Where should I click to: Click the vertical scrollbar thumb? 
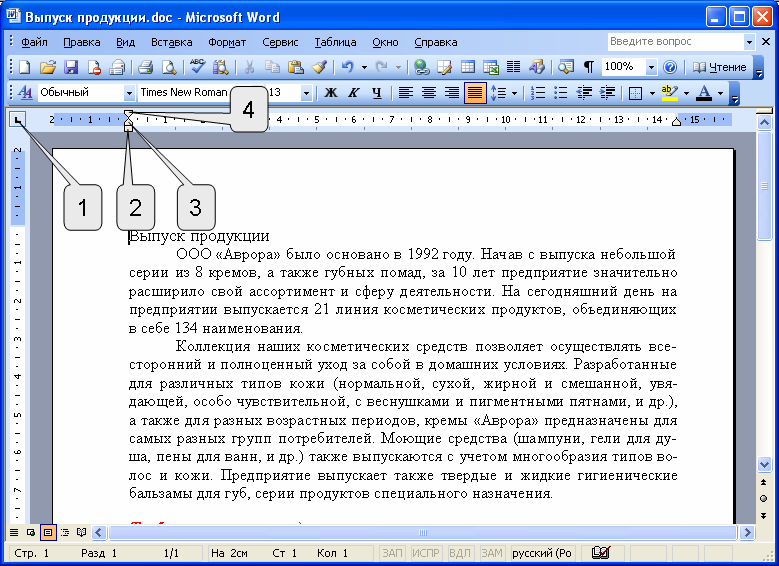[764, 187]
